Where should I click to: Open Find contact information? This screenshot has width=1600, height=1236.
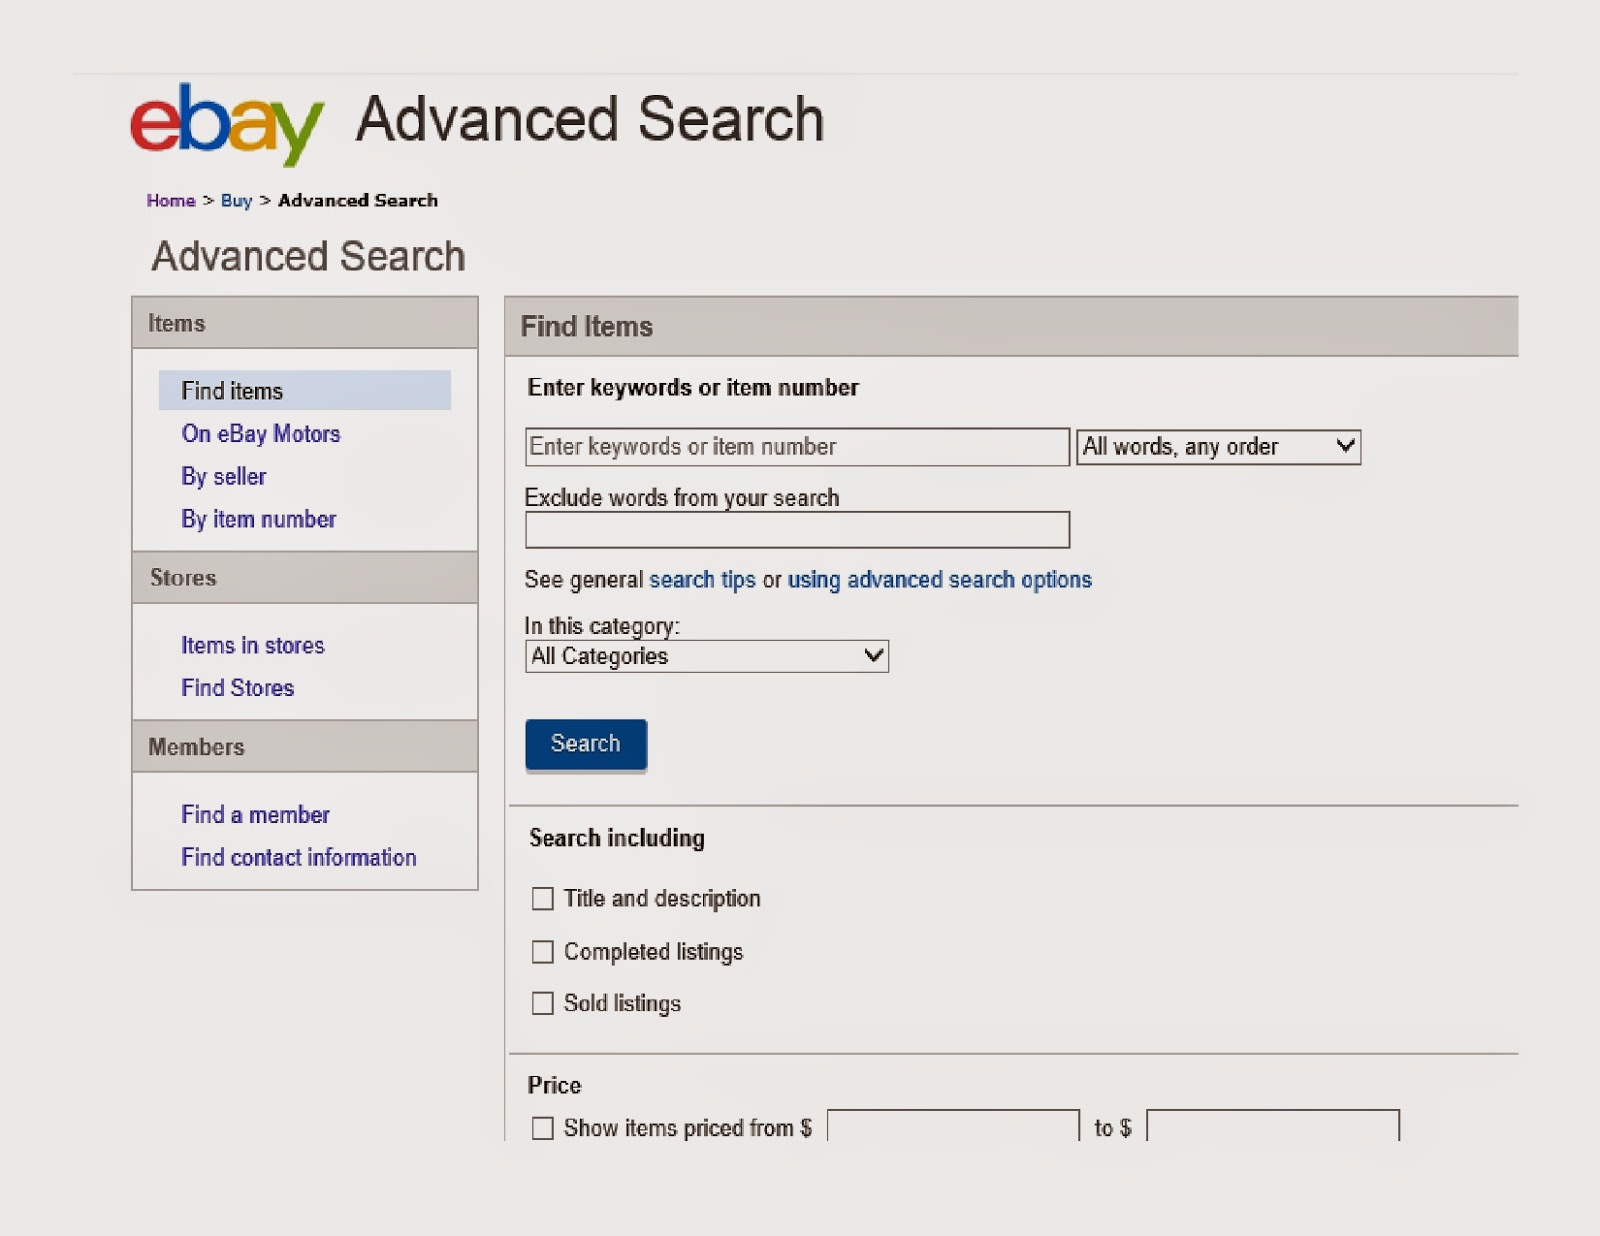tap(298, 857)
